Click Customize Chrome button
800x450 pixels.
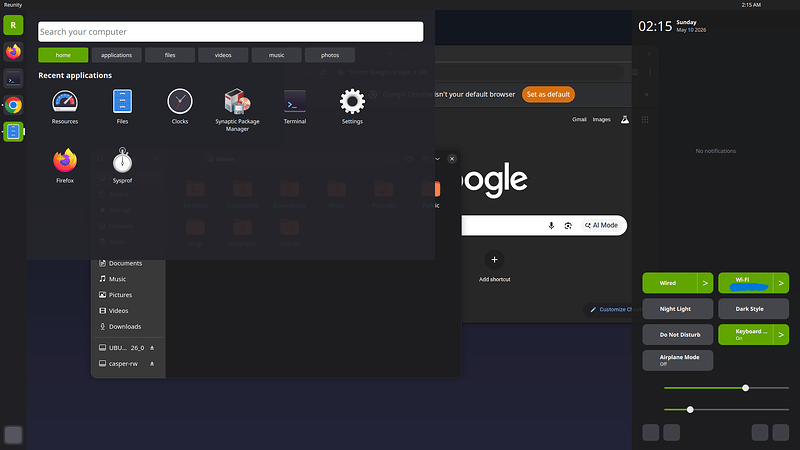pos(611,309)
